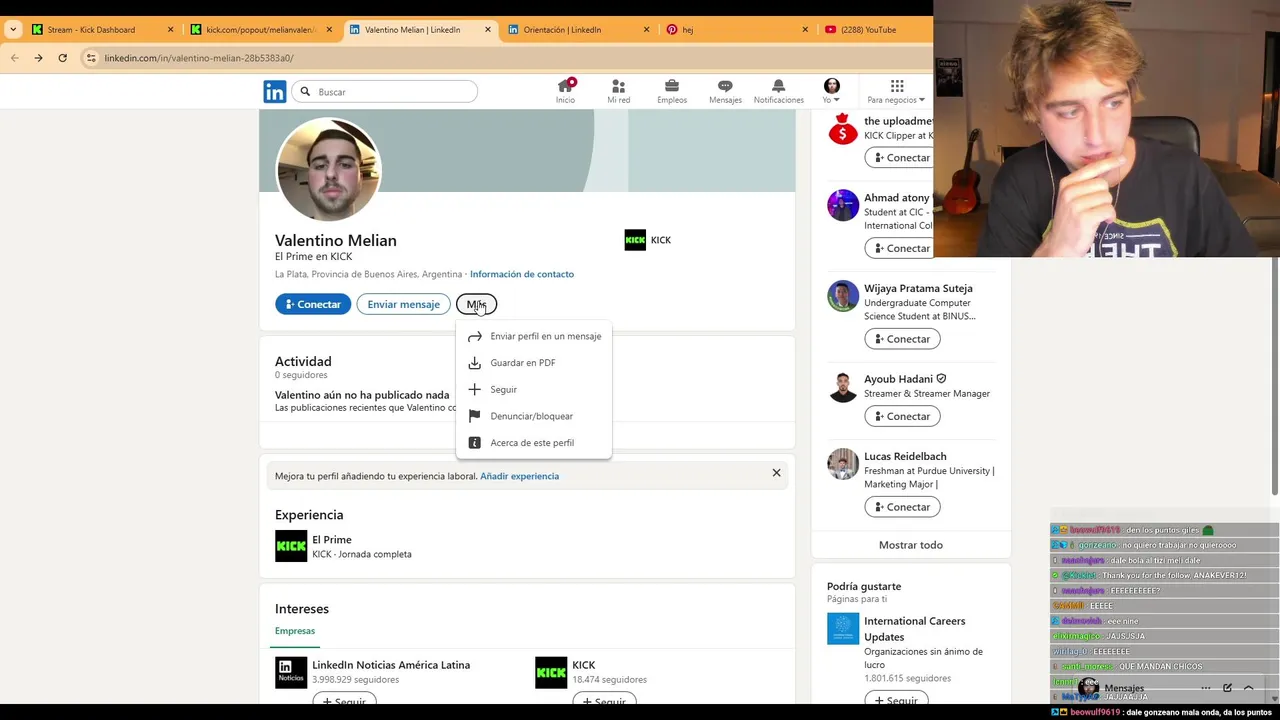Toggle the Más dropdown button

476,304
